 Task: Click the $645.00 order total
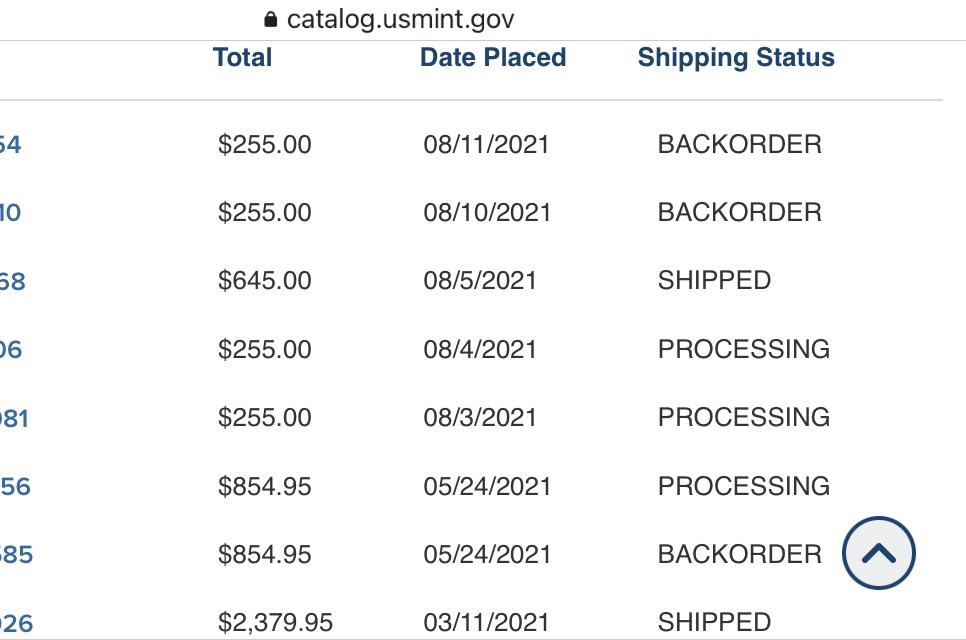point(265,281)
